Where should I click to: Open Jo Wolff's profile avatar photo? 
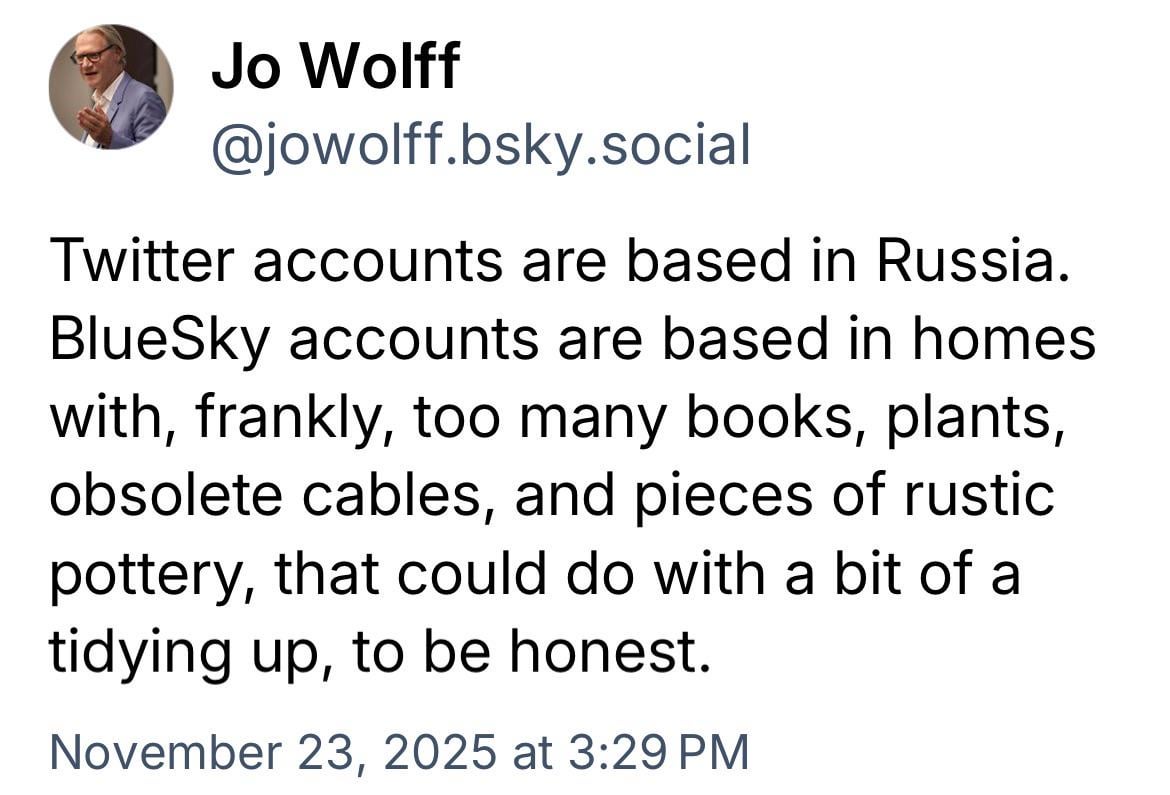[x=110, y=87]
